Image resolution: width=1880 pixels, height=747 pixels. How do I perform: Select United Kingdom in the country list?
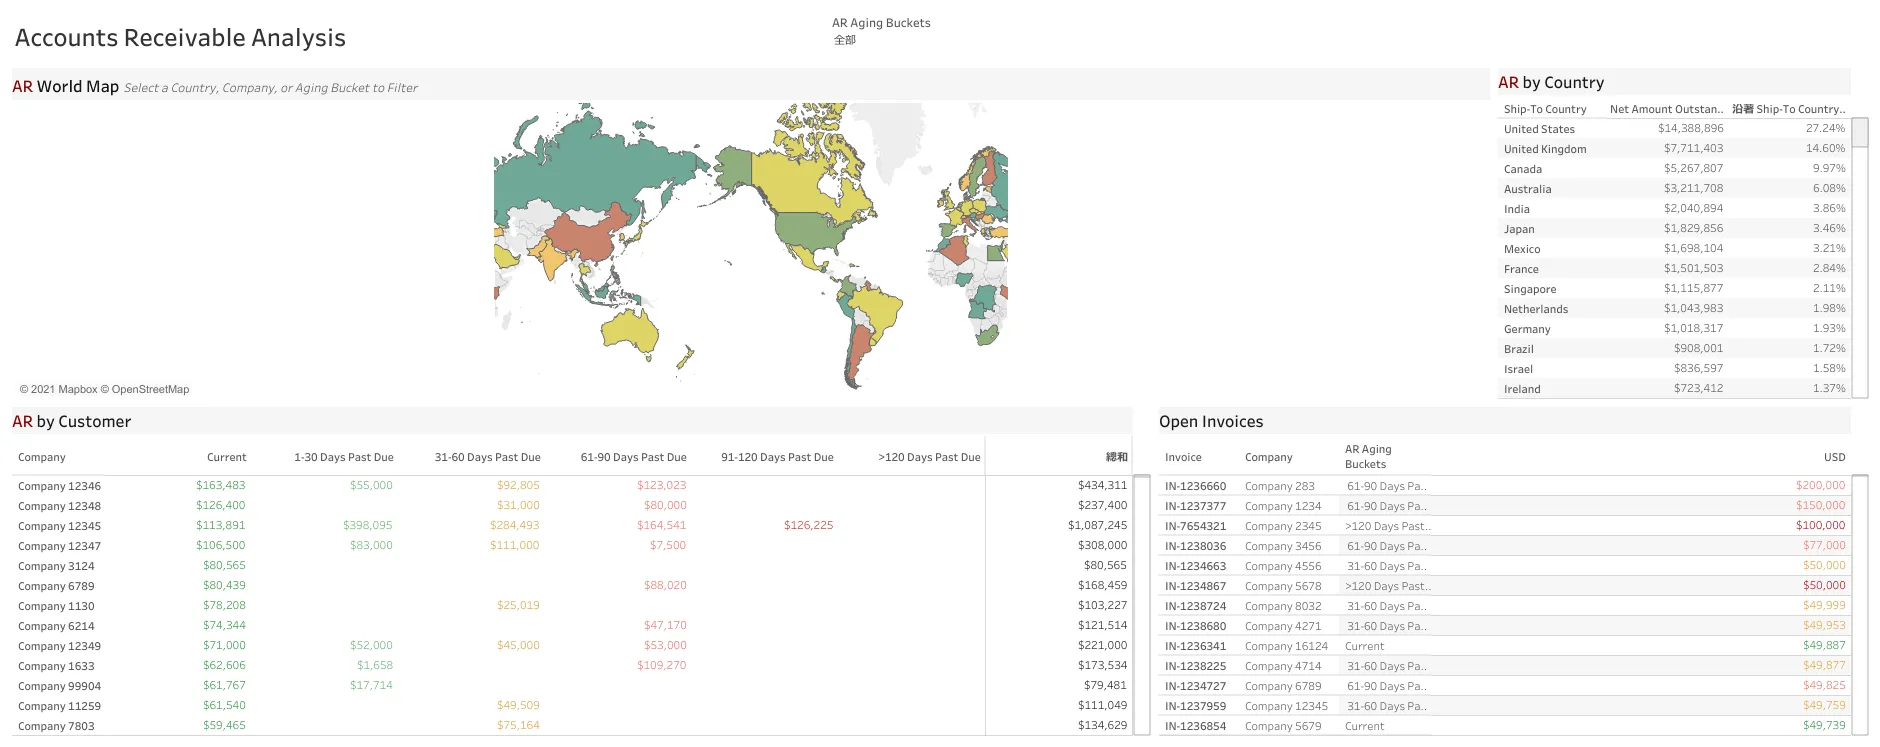click(x=1545, y=149)
